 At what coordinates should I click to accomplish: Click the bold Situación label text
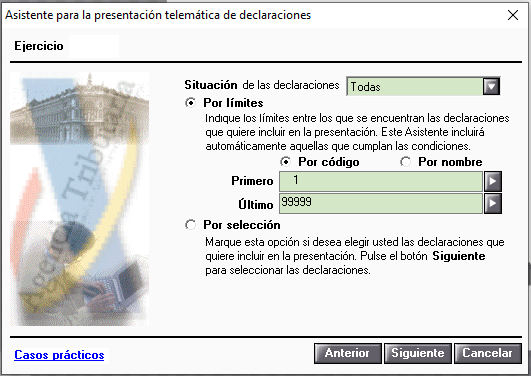click(211, 85)
